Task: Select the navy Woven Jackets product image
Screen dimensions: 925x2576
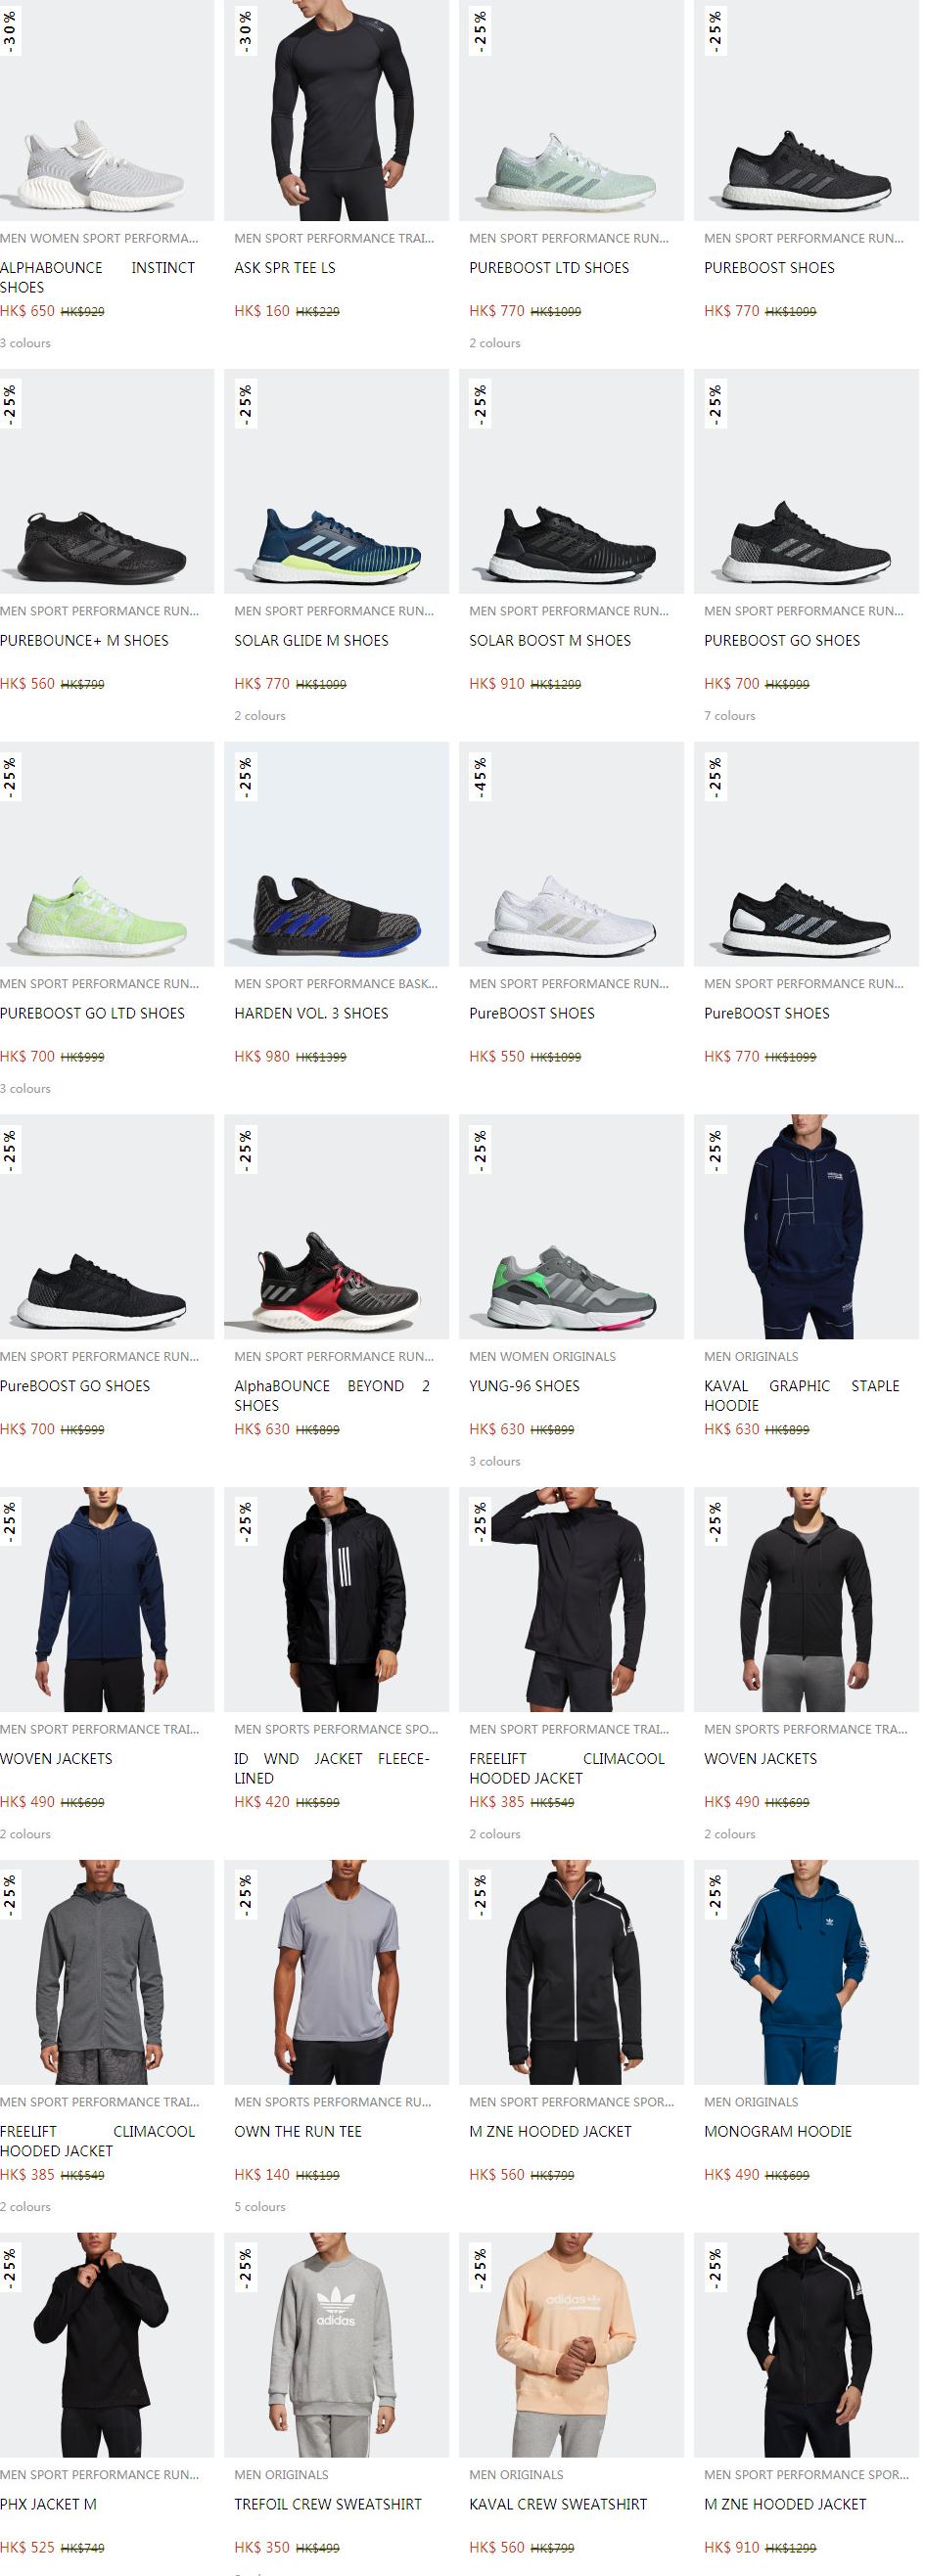Action: (106, 1600)
